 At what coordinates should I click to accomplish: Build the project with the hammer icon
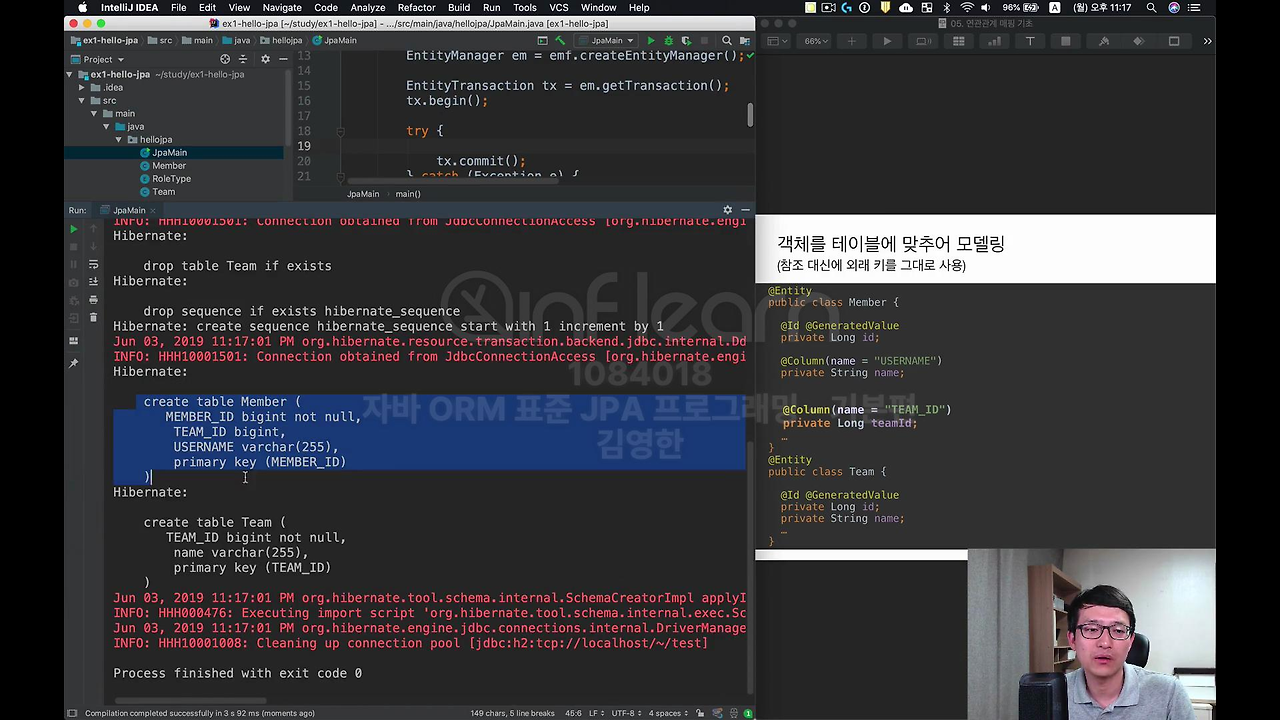click(x=560, y=41)
